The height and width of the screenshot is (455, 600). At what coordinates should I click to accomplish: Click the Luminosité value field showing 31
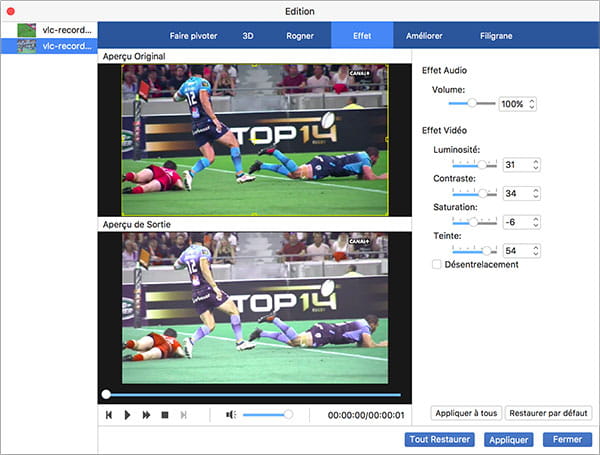pos(517,165)
